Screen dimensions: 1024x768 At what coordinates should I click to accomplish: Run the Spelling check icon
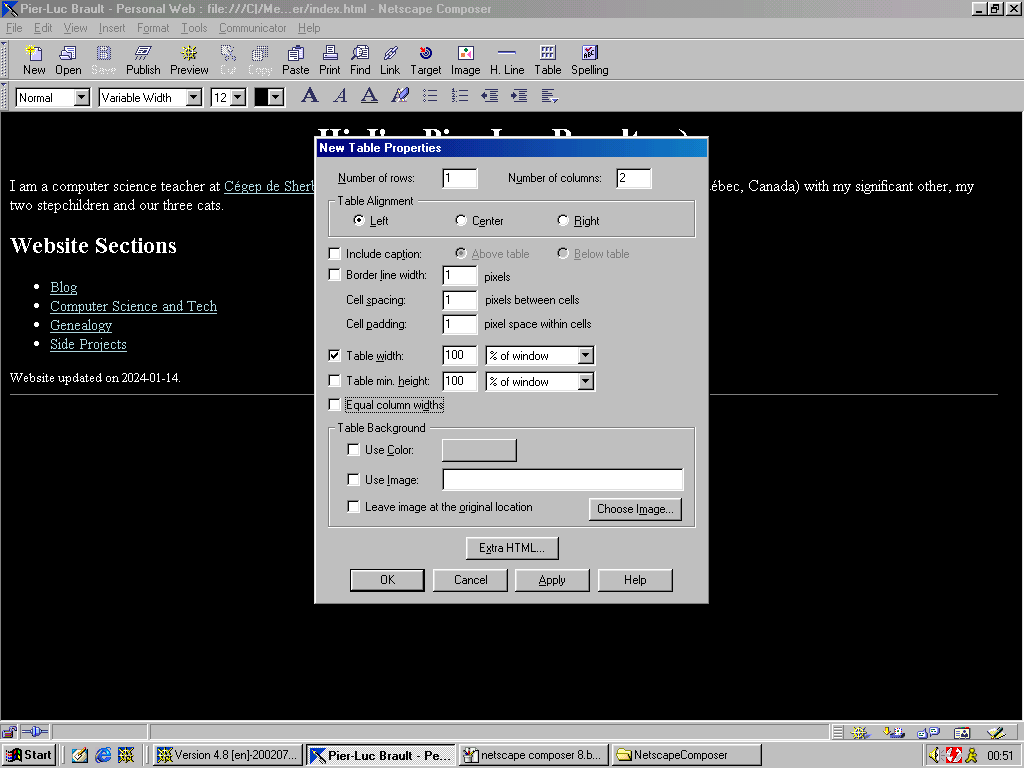pyautogui.click(x=589, y=60)
